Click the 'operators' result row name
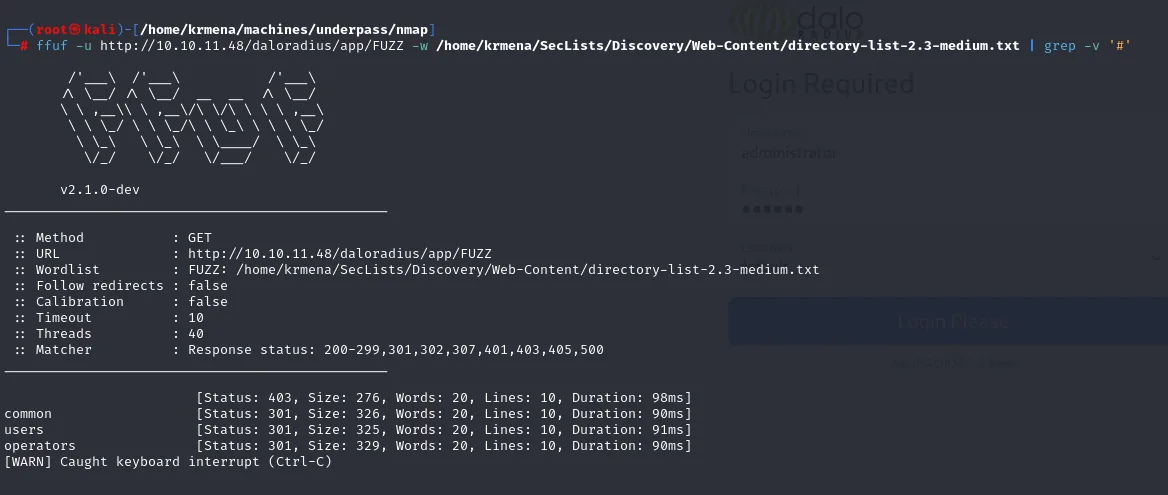Viewport: 1168px width, 495px height. coord(39,446)
